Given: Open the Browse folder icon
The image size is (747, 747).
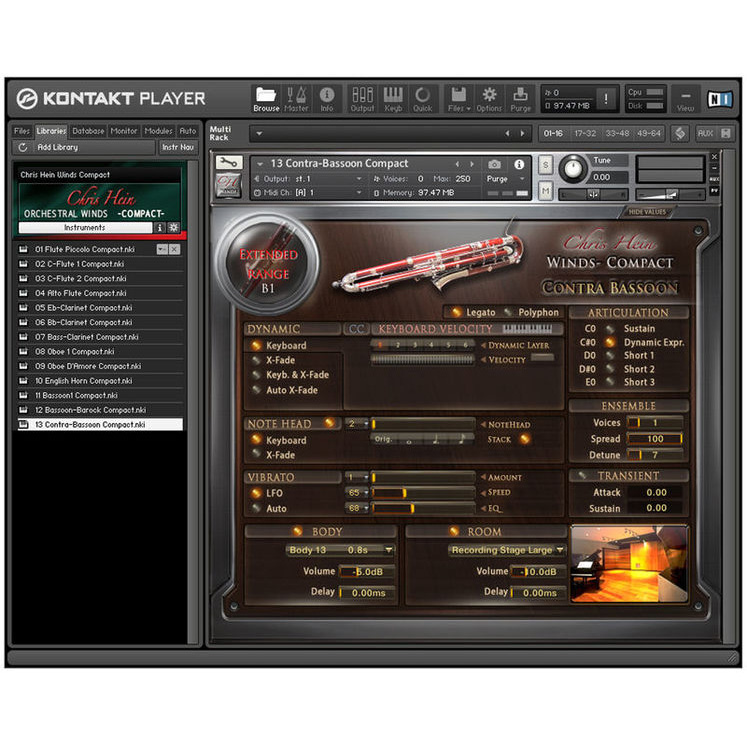Looking at the screenshot, I should coord(266,99).
